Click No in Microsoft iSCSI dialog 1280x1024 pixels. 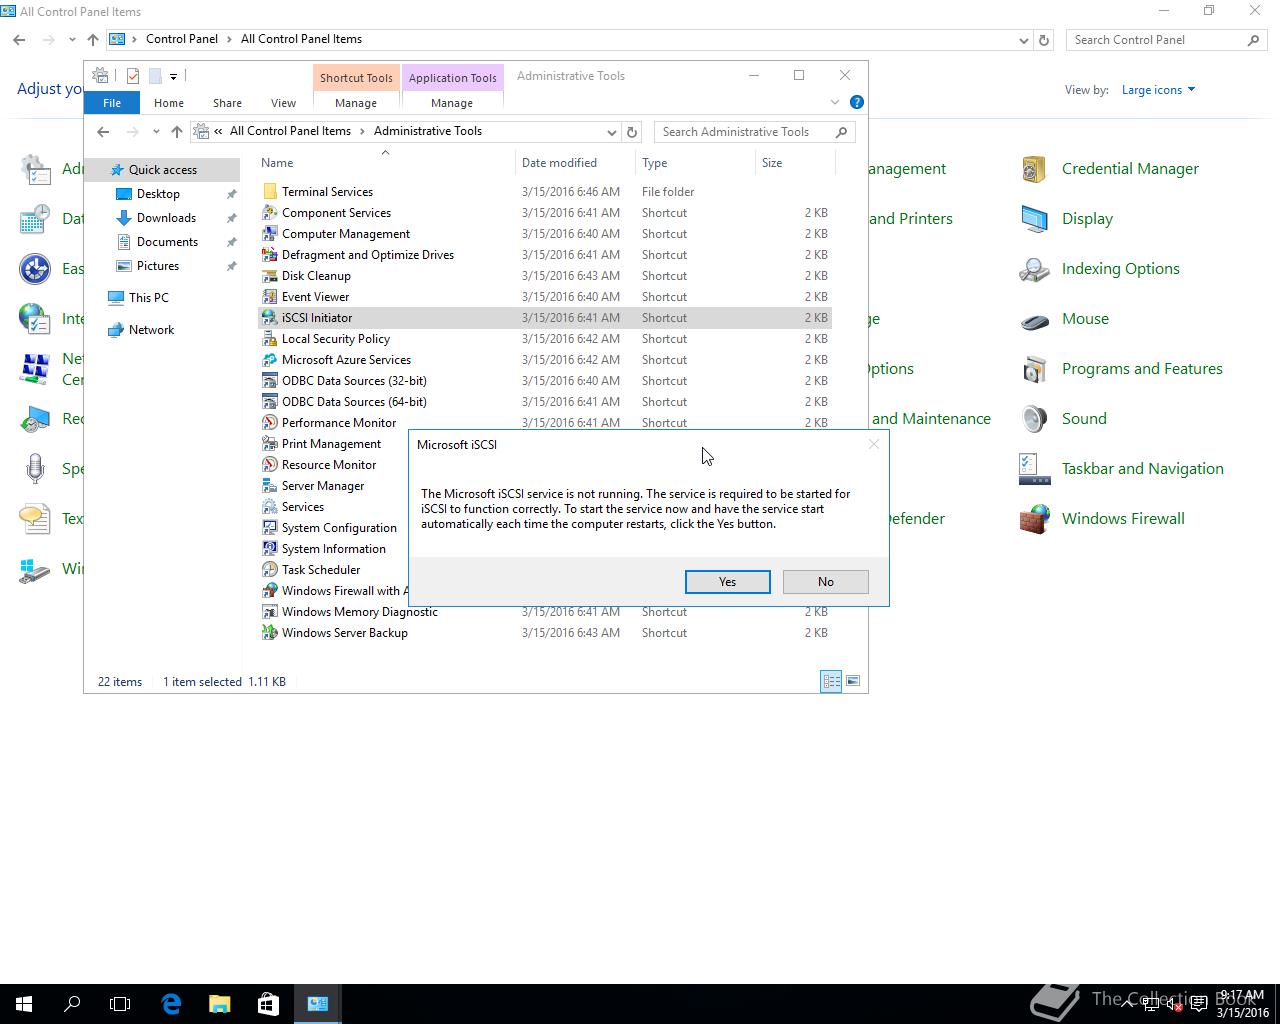pyautogui.click(x=825, y=582)
